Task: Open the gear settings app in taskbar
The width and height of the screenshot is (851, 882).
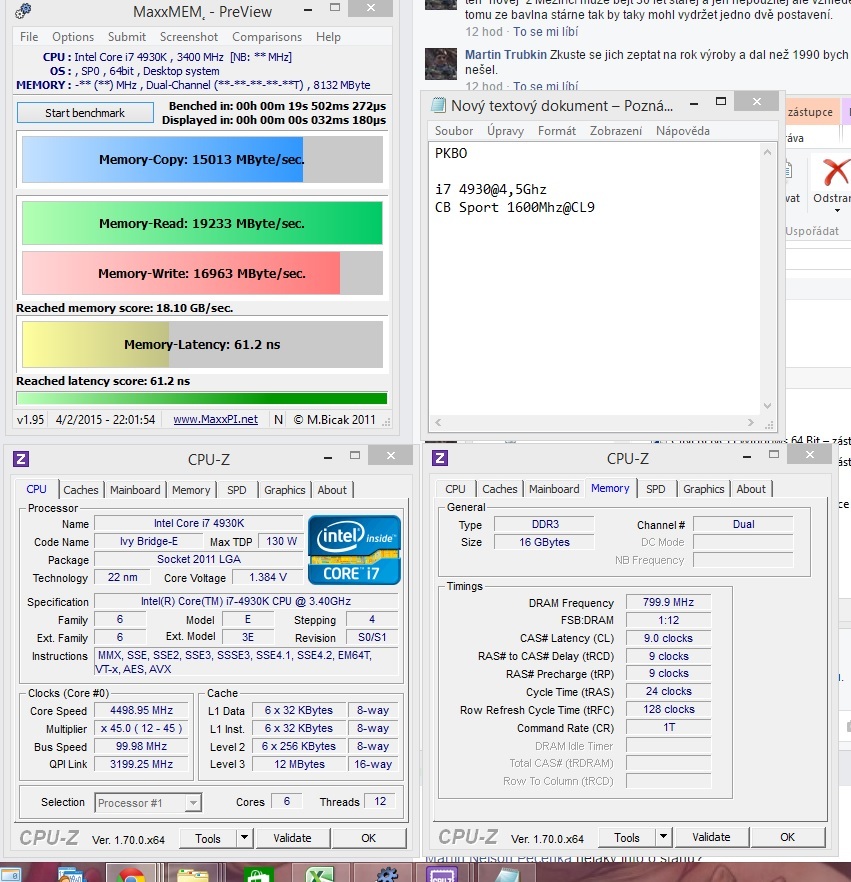Action: pyautogui.click(x=387, y=874)
